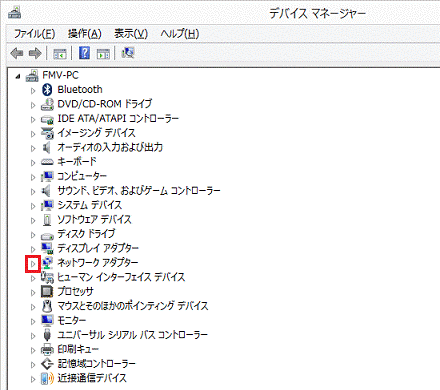
Task: Click the オーディオの入力および出力 speaker icon
Action: tap(46, 147)
